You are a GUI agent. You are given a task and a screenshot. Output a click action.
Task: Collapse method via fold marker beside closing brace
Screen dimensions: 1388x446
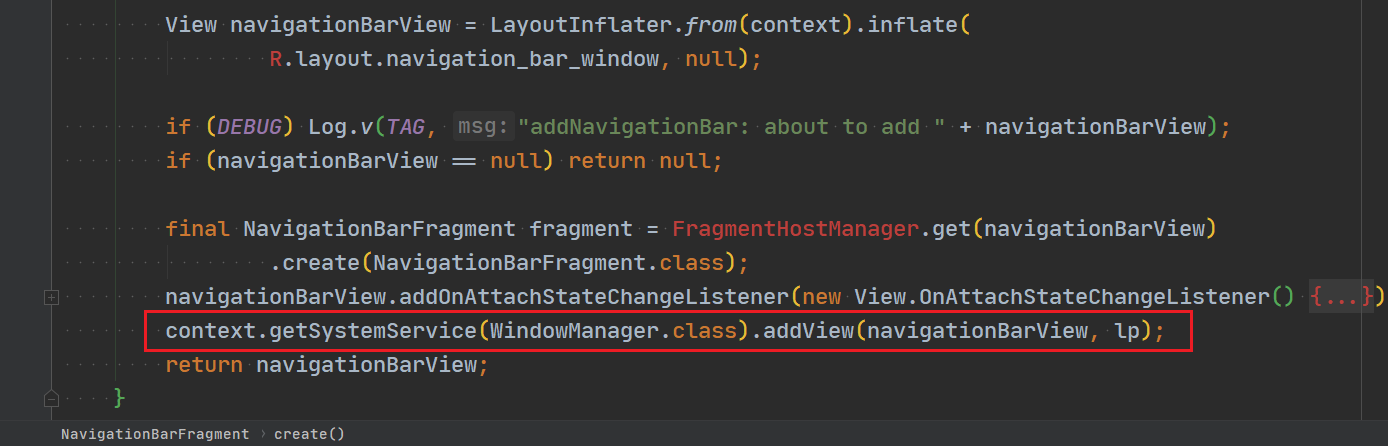52,398
